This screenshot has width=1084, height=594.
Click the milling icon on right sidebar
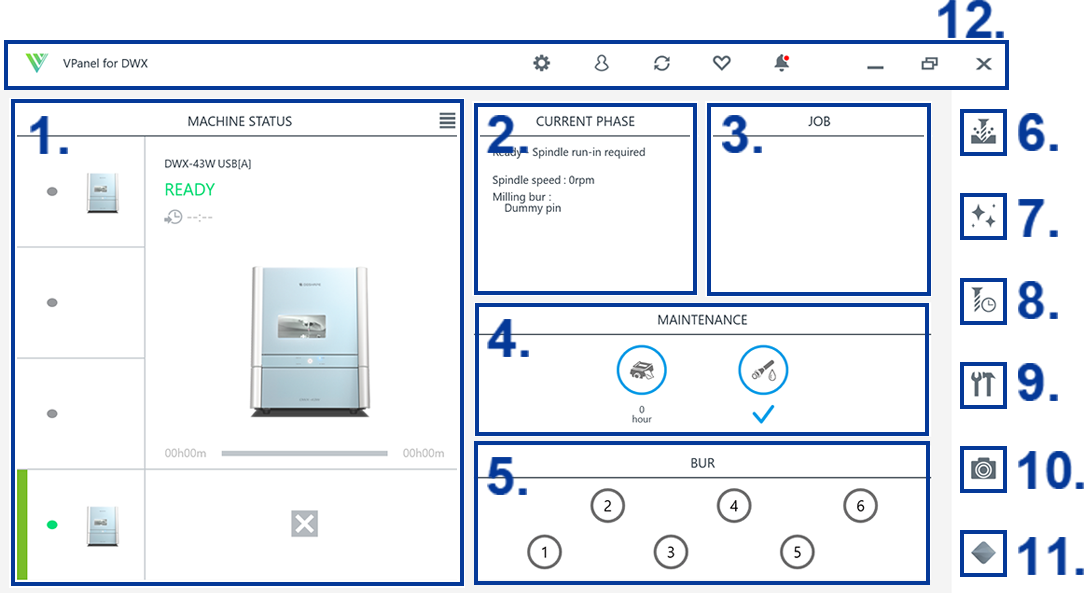983,133
